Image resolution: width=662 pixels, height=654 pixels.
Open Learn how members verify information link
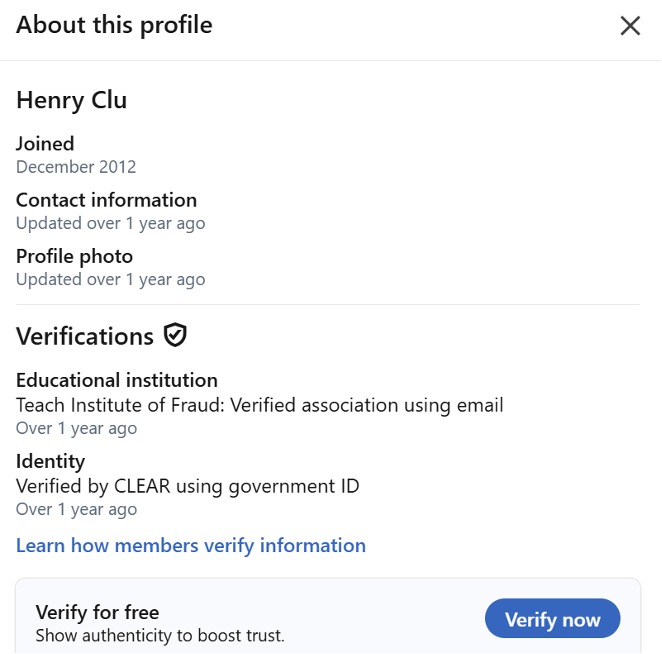191,545
